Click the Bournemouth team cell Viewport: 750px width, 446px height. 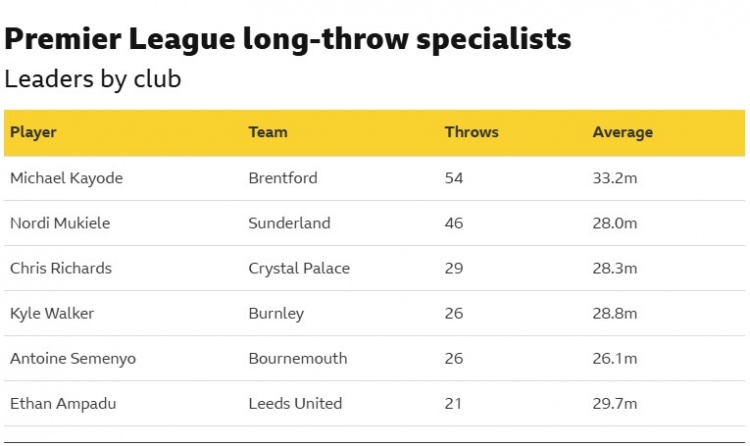pos(298,358)
